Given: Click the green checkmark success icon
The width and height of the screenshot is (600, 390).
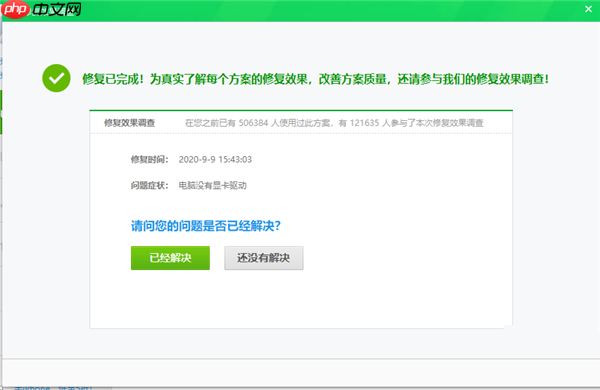Looking at the screenshot, I should (x=56, y=78).
